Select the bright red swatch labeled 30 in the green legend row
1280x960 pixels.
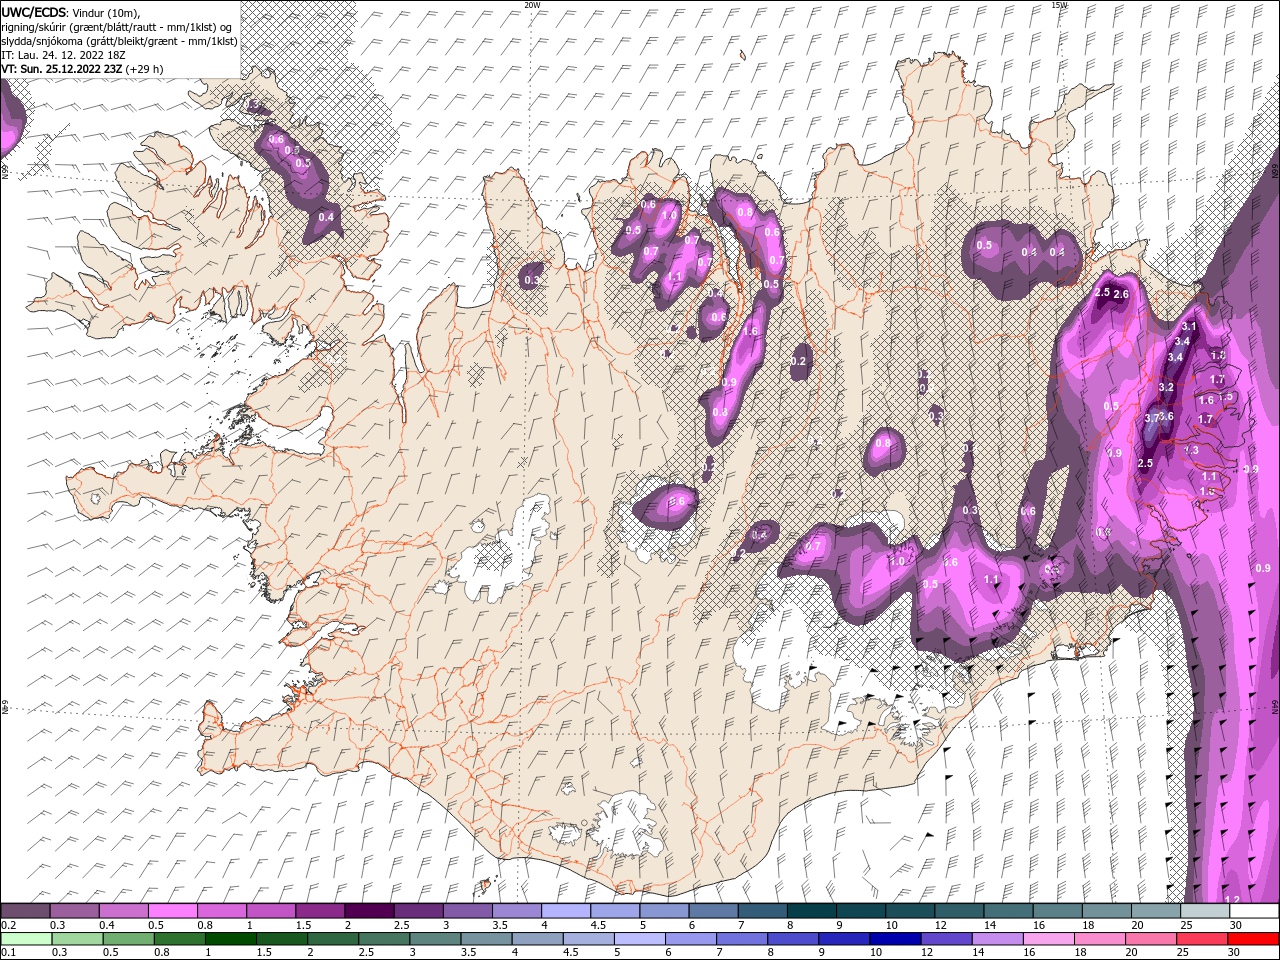tap(1254, 939)
